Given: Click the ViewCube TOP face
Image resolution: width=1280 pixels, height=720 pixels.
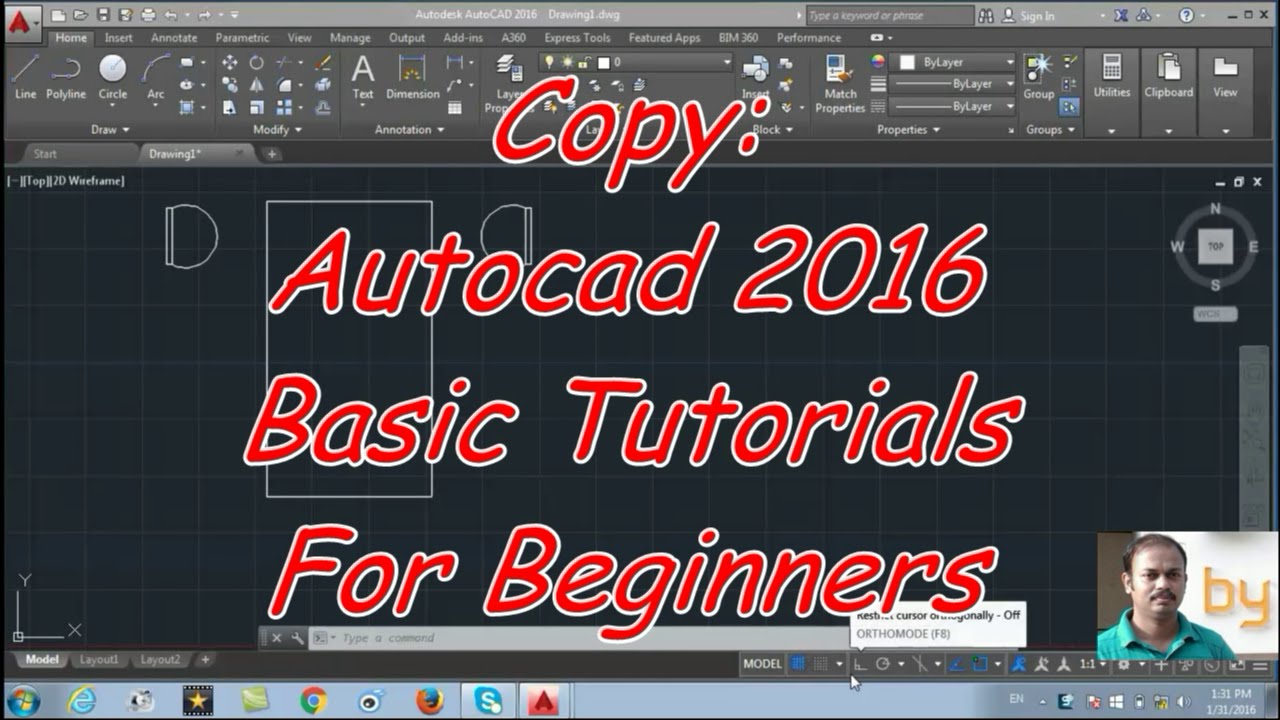Looking at the screenshot, I should click(1216, 246).
